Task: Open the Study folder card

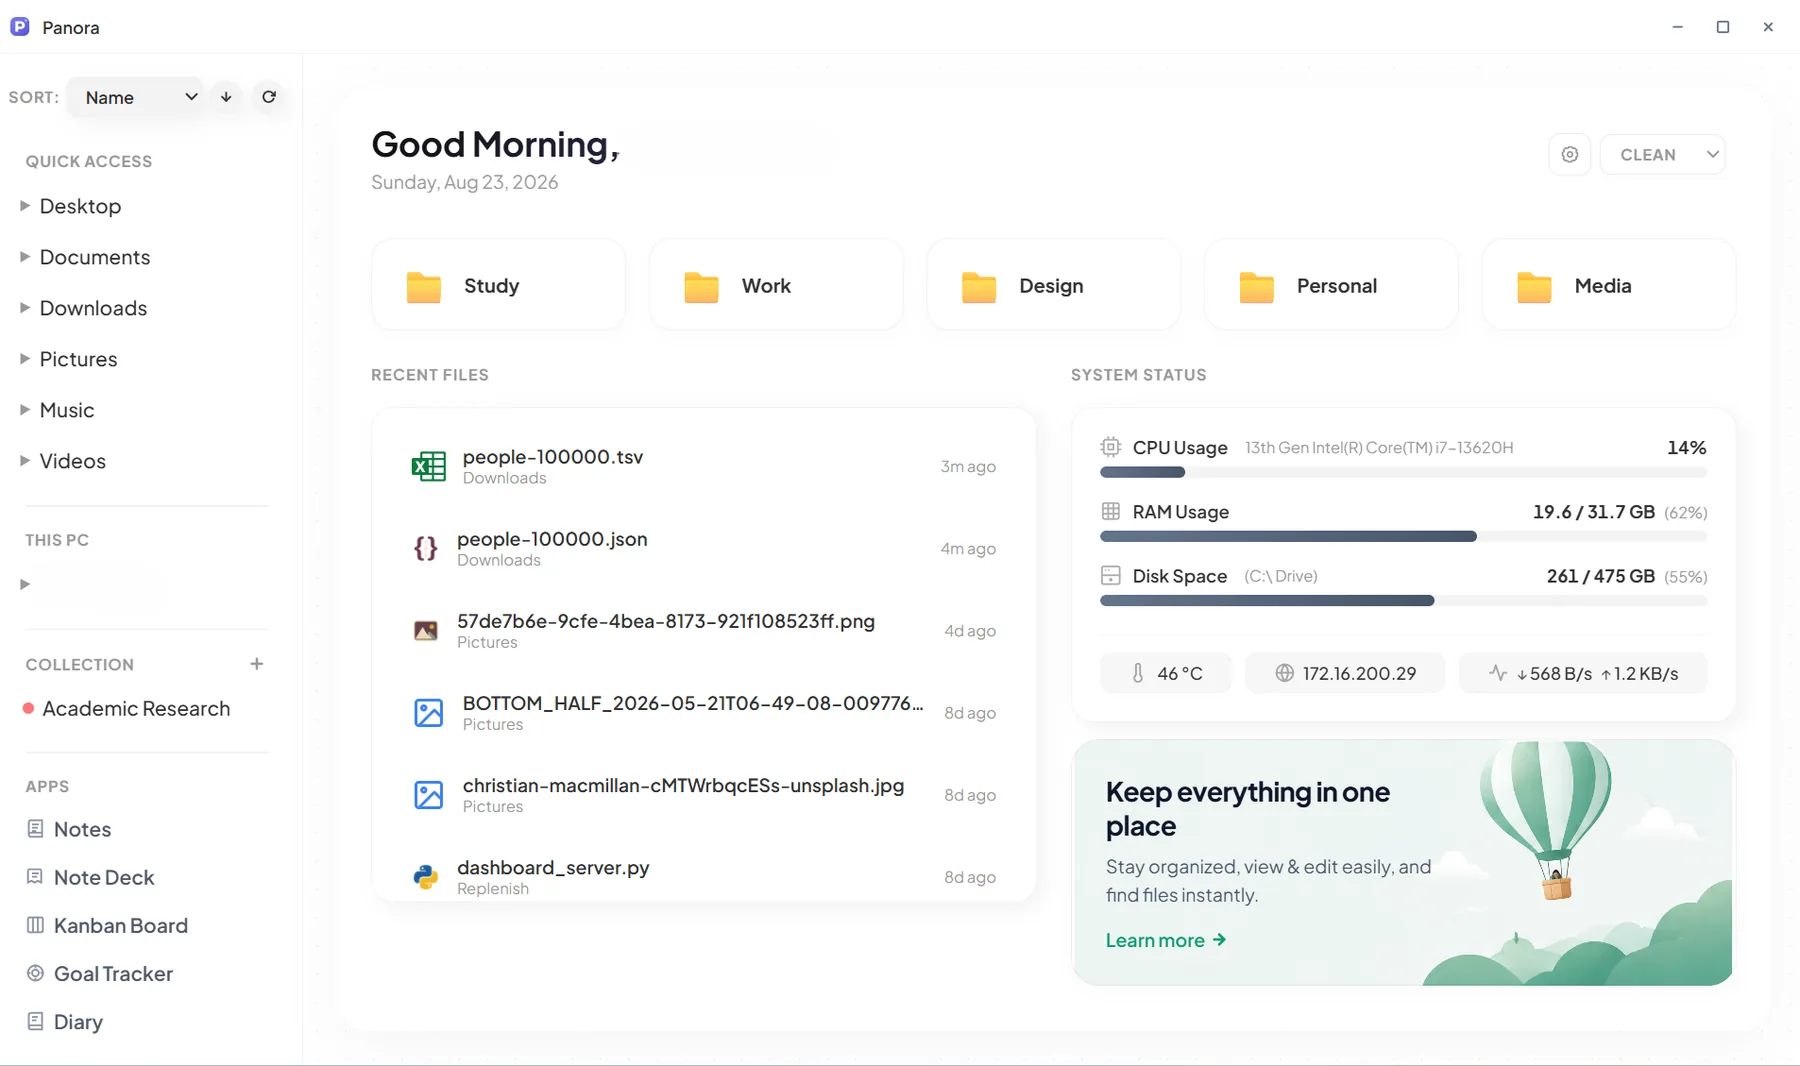Action: pyautogui.click(x=499, y=285)
